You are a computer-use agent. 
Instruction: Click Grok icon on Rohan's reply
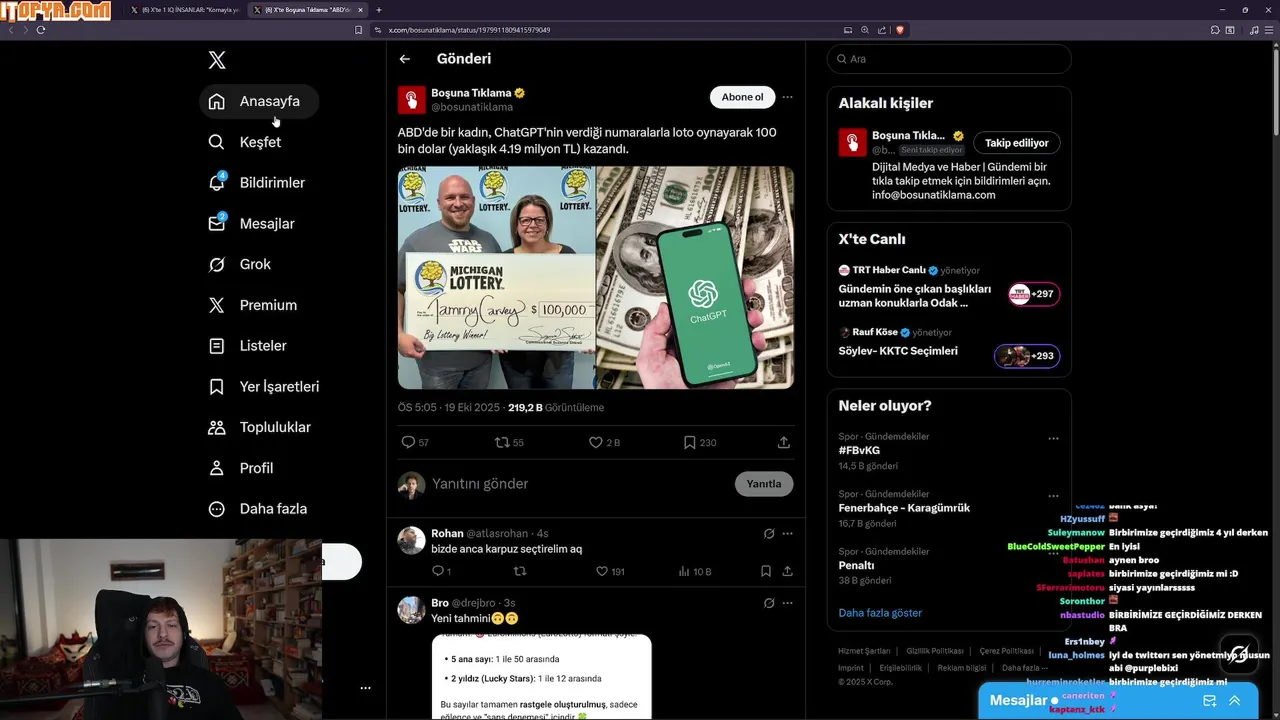769,534
